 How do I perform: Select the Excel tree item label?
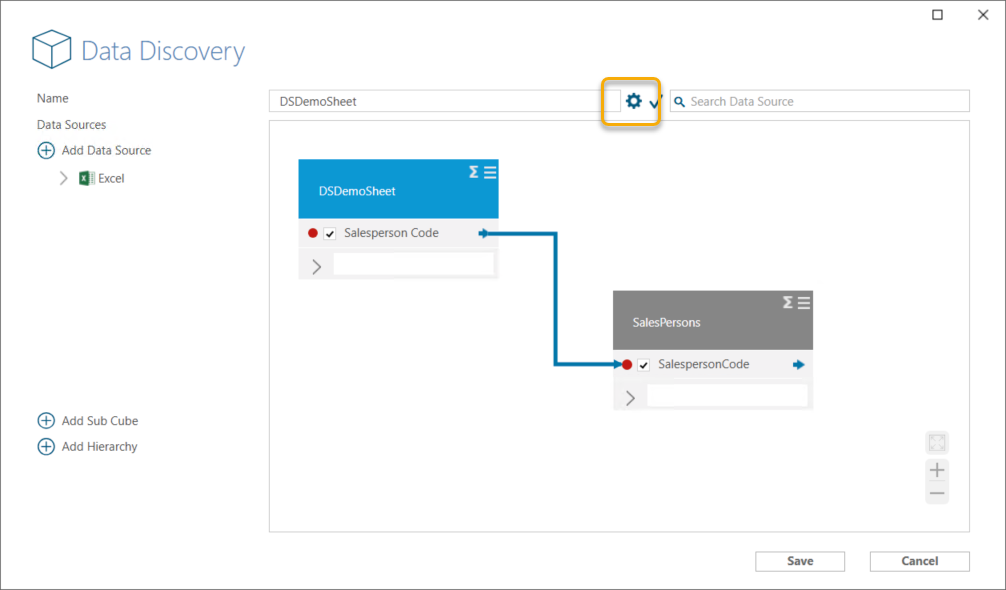point(111,178)
